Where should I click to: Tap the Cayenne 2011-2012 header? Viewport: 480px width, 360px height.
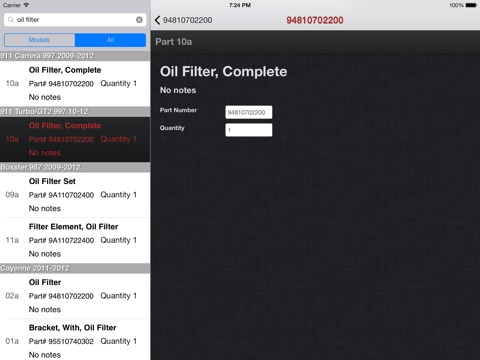(75, 268)
